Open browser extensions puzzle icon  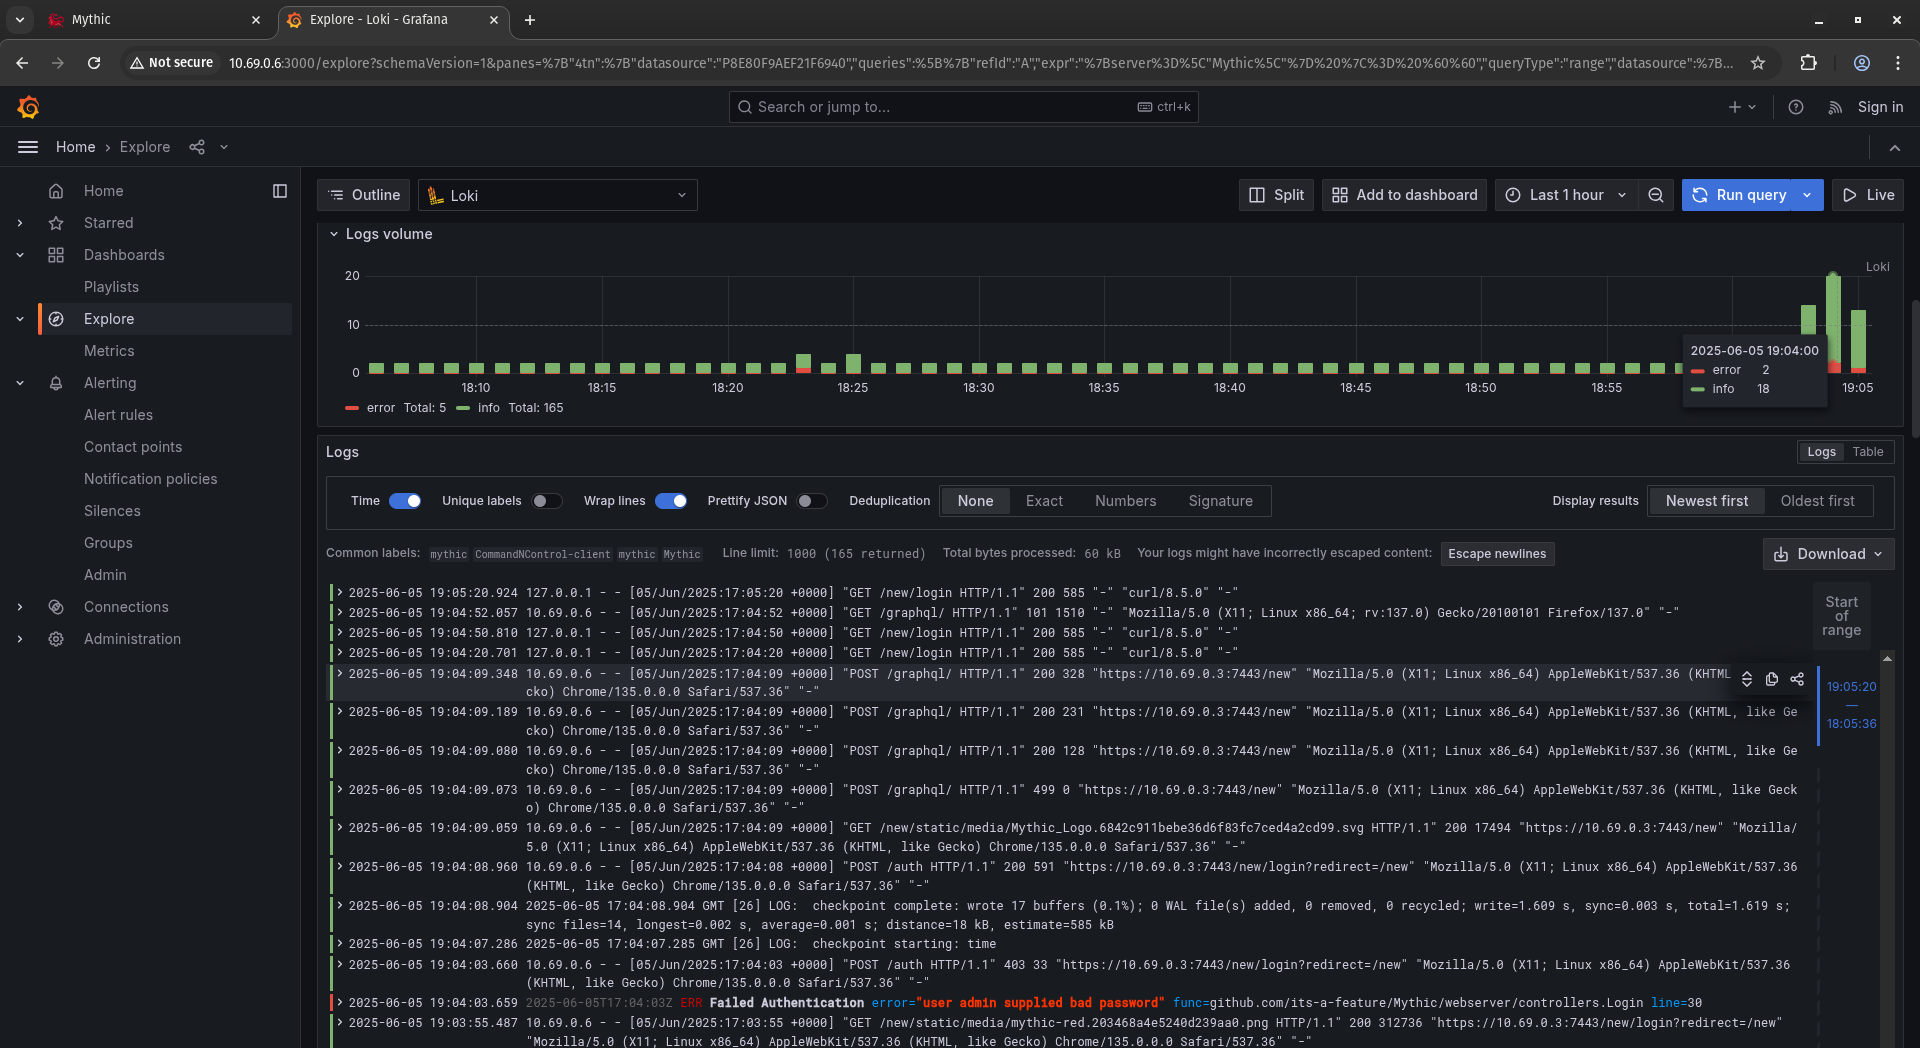click(x=1808, y=63)
